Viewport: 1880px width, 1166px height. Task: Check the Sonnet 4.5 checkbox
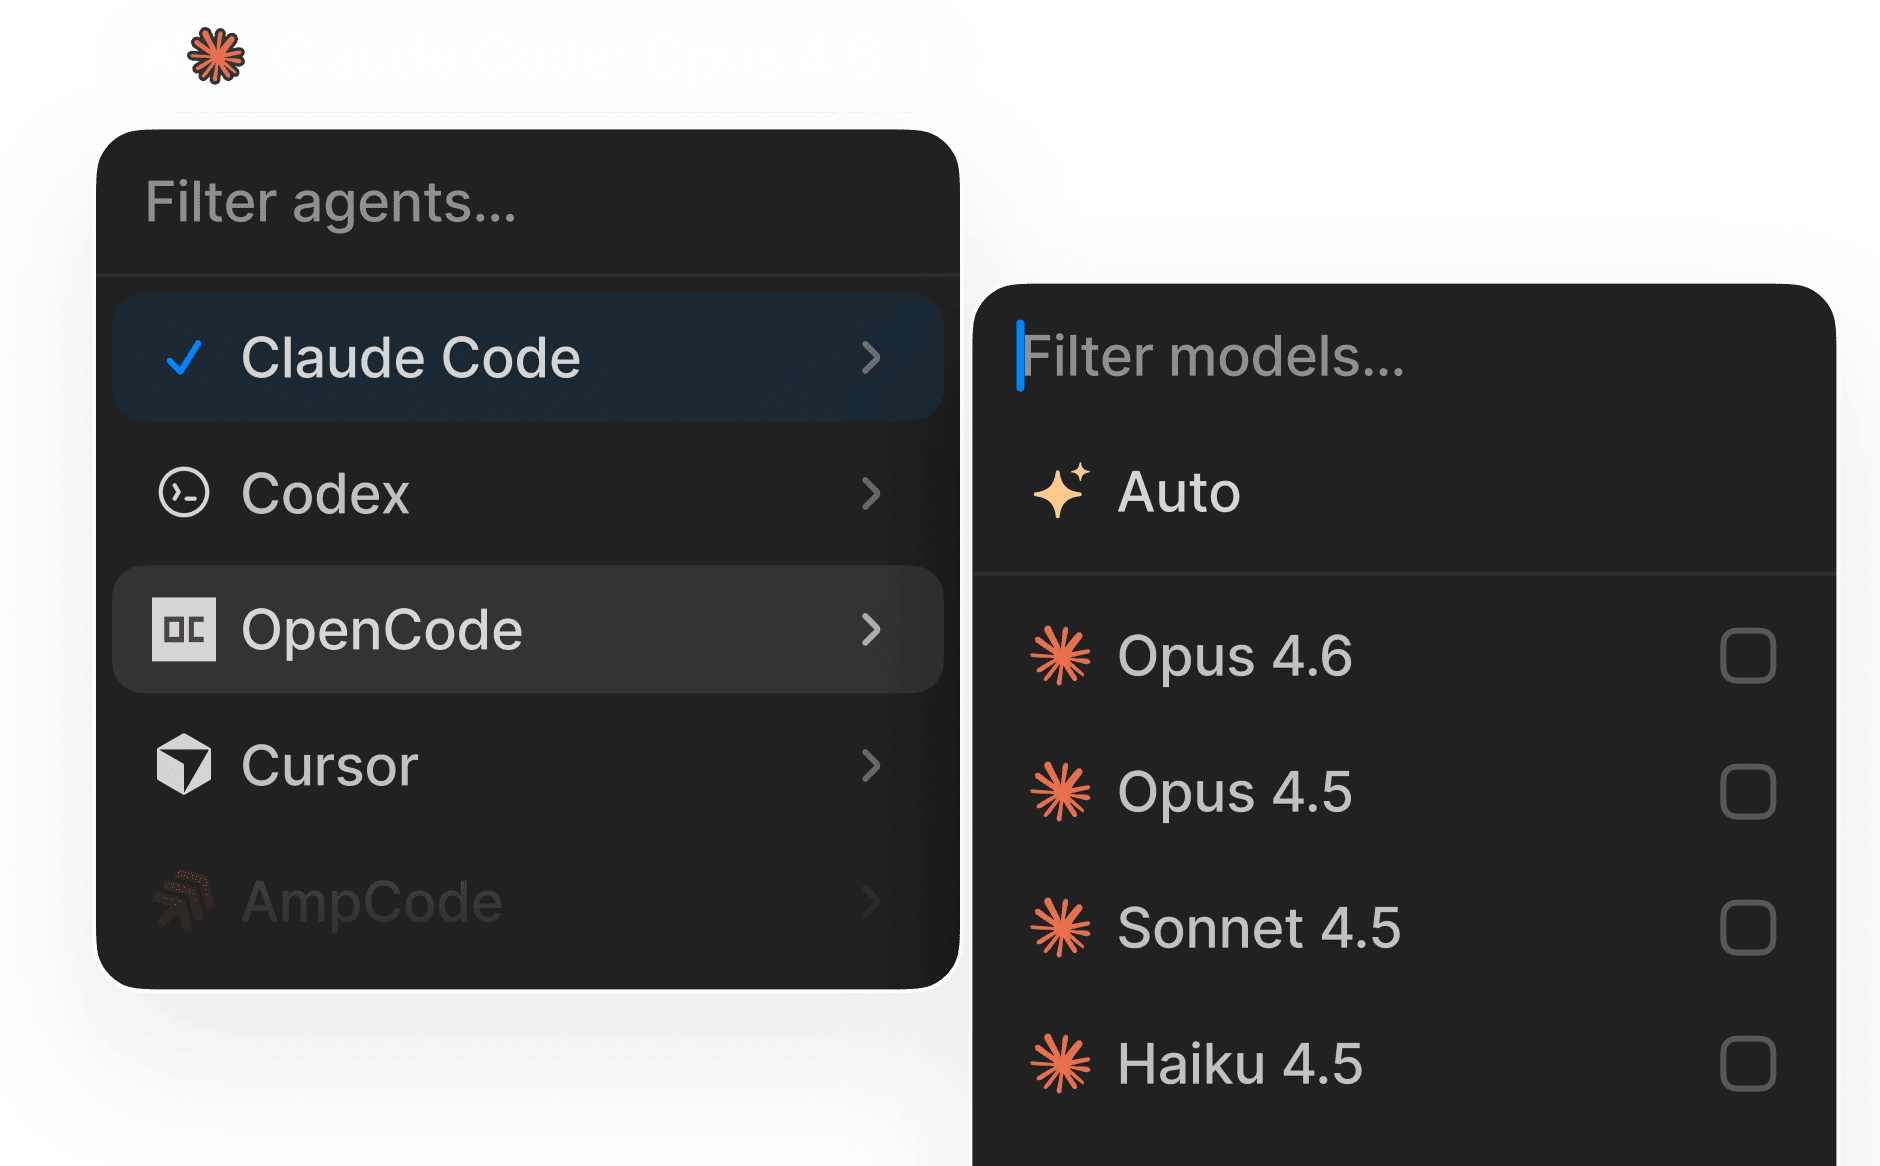coord(1747,928)
